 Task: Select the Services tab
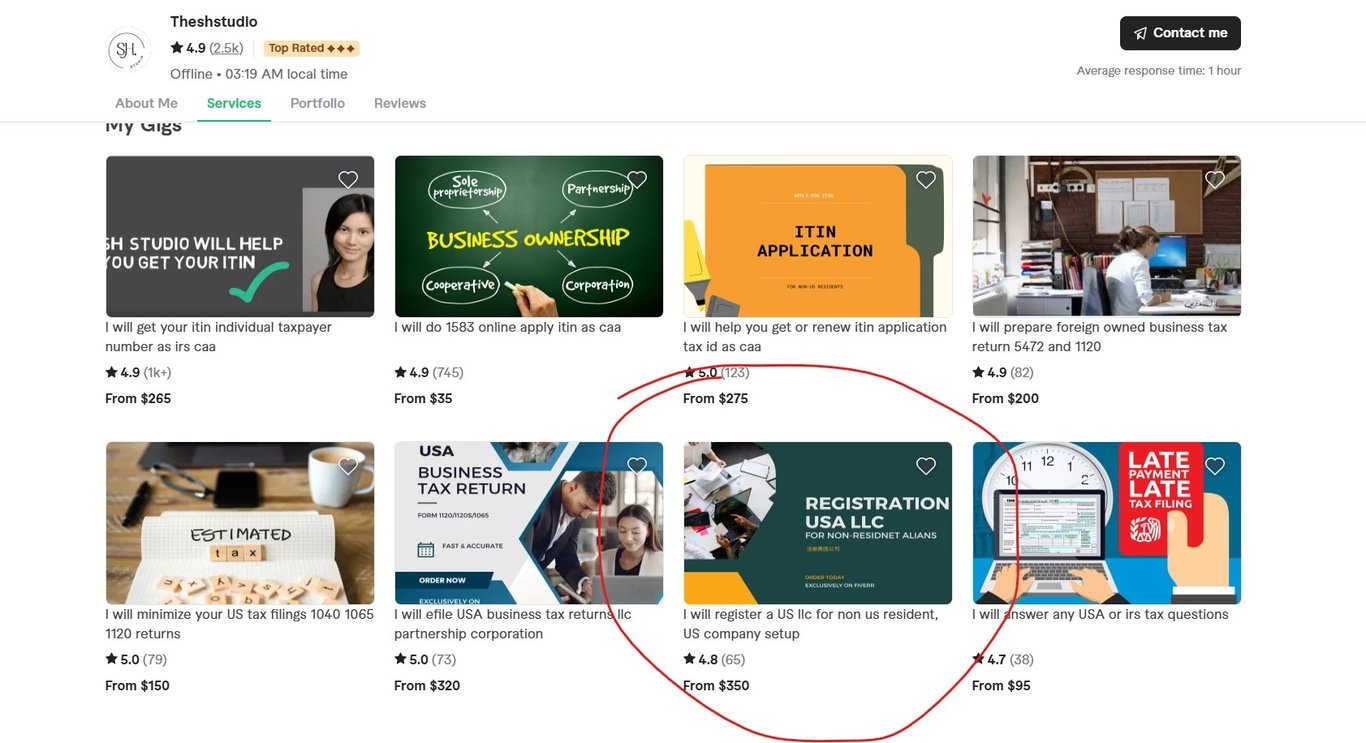(234, 103)
